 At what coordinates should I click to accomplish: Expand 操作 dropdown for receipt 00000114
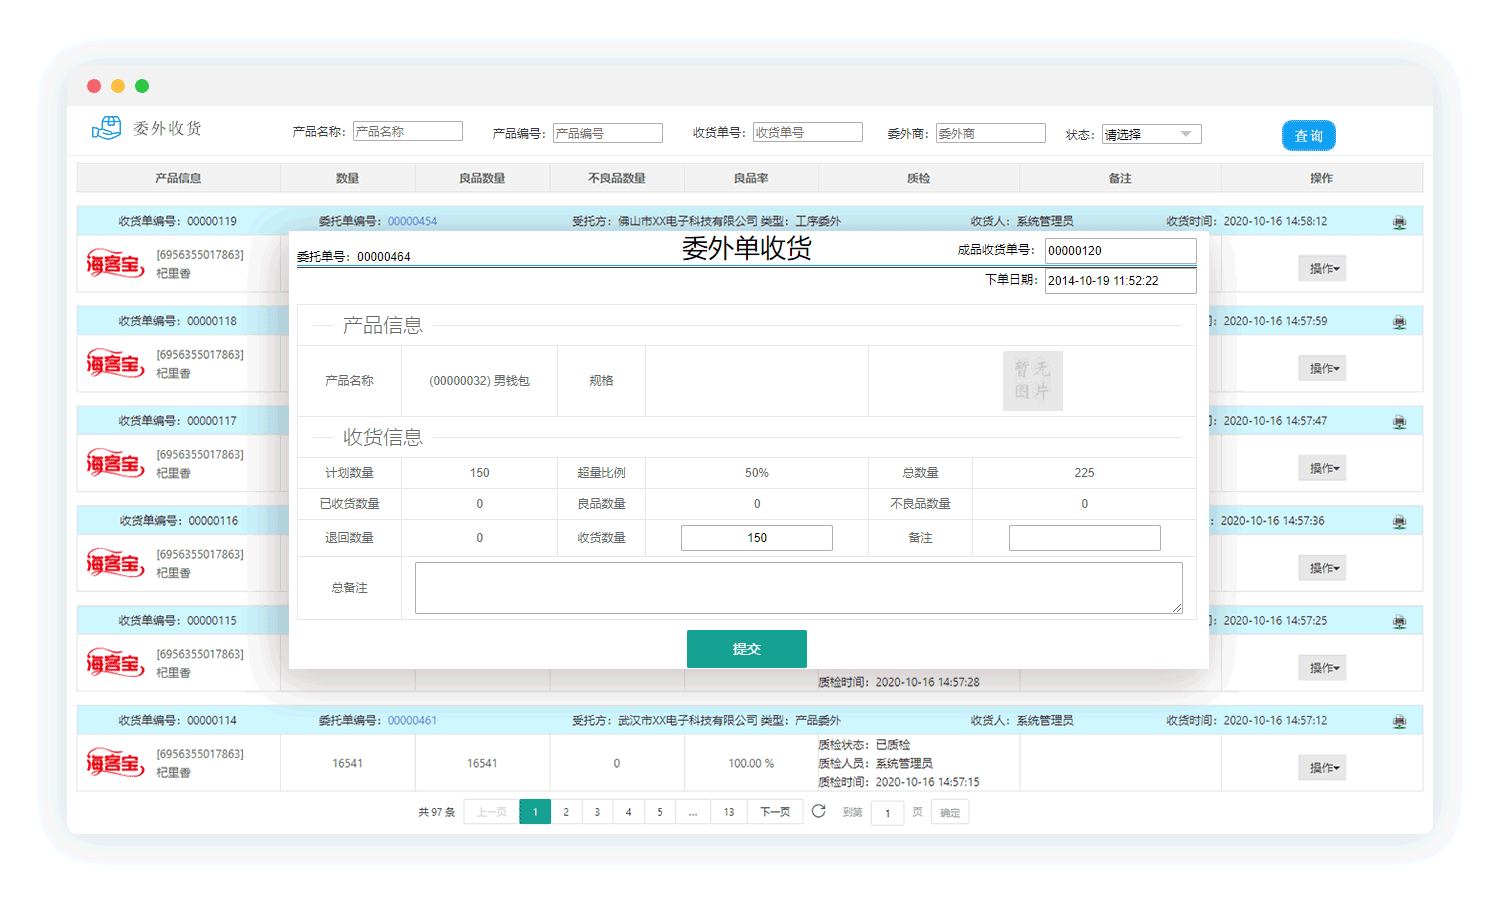click(1322, 767)
